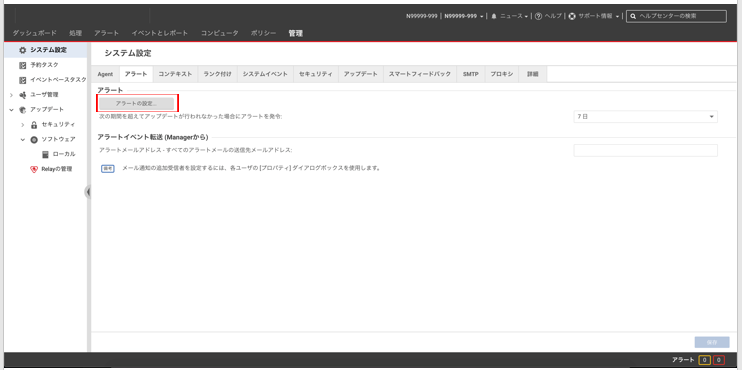Viewport: 742px width, 370px height.
Task: Open the サポート情報 dropdown menu
Action: tap(599, 16)
